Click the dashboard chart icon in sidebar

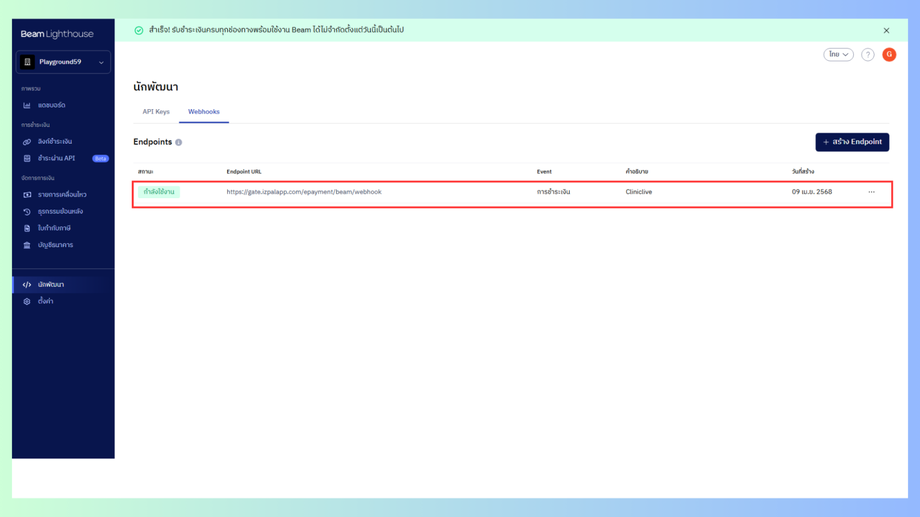coord(27,106)
